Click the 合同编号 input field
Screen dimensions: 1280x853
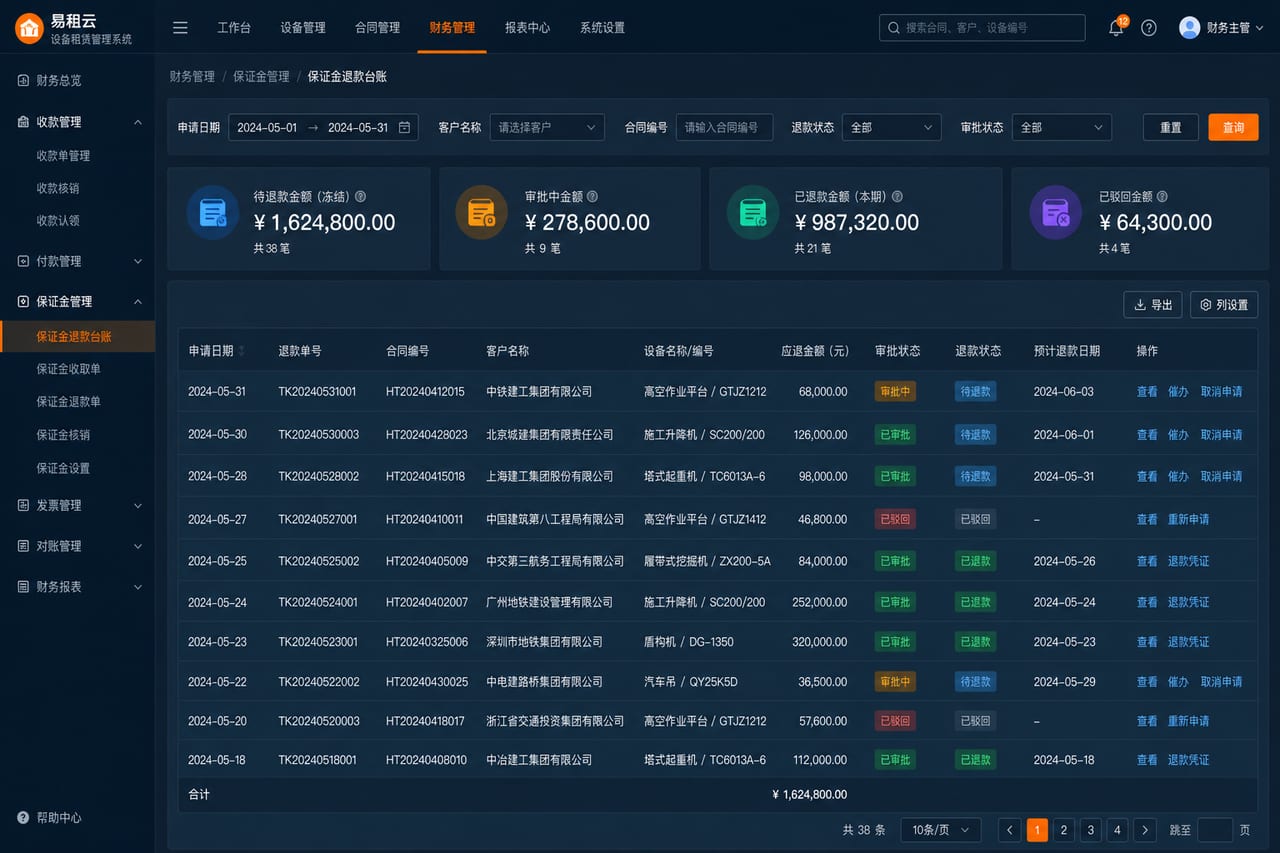[724, 128]
